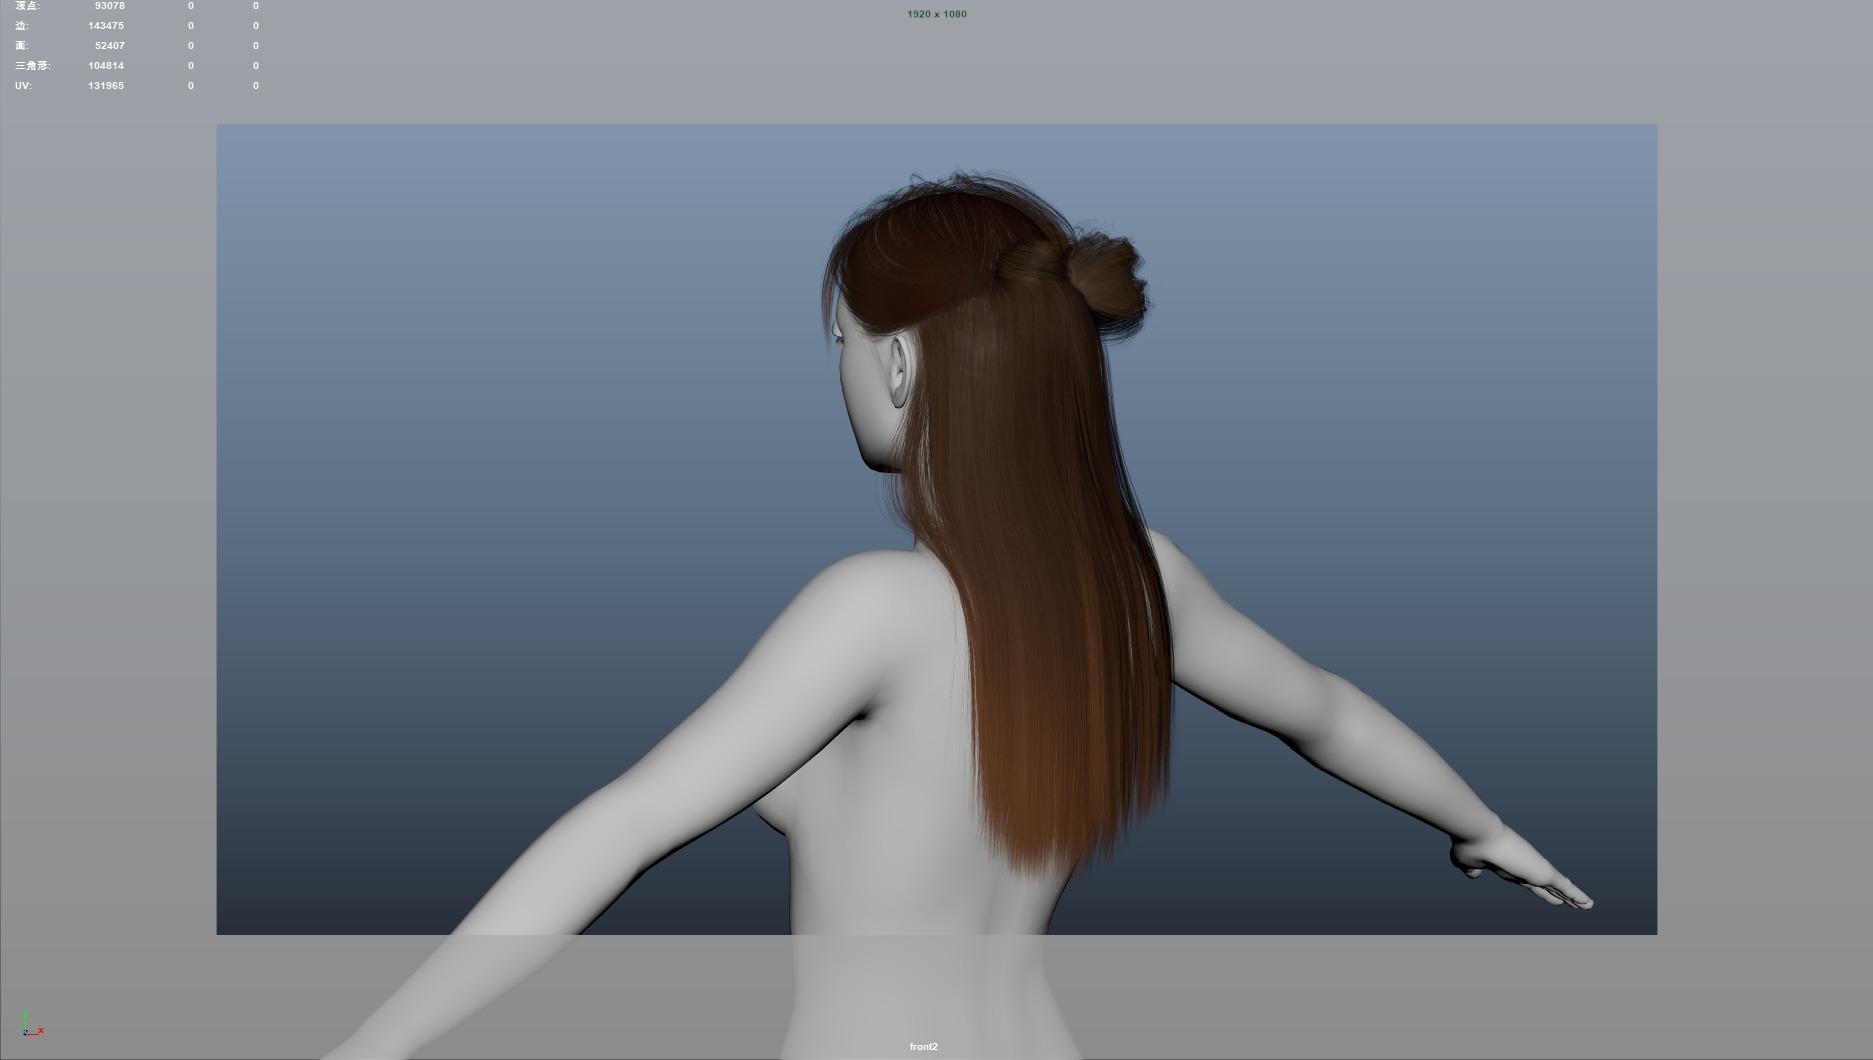Click the 边 edge count label

click(21, 26)
